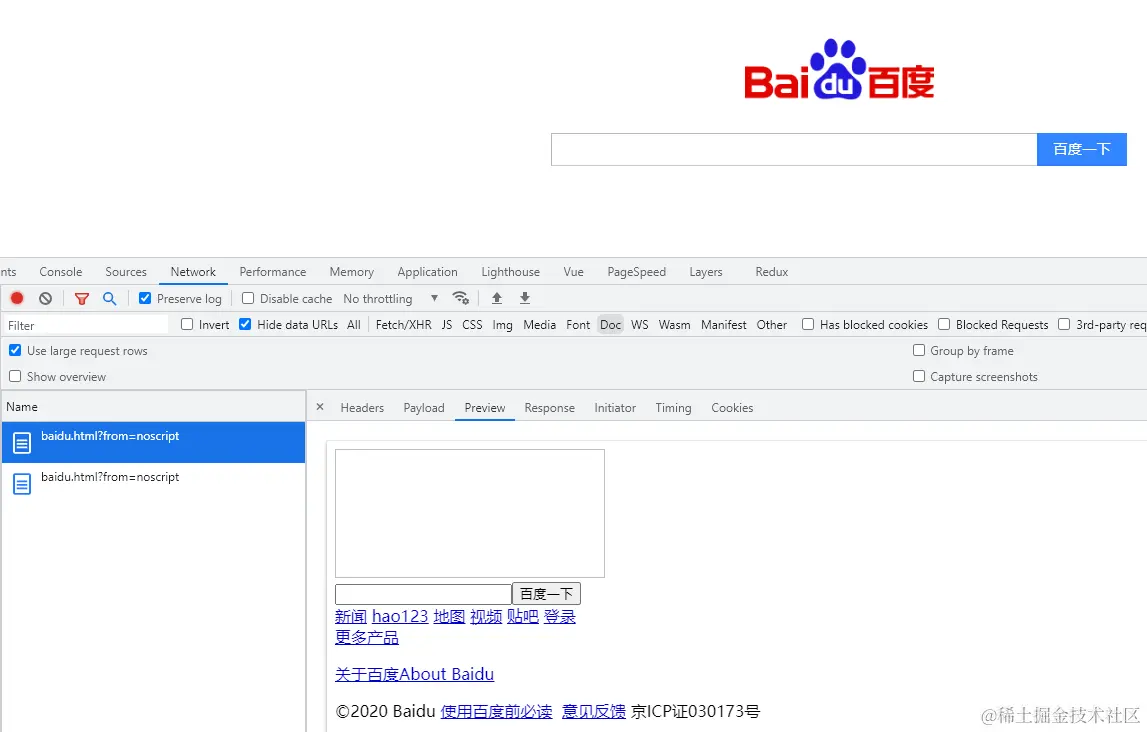
Task: Show the Cookies detail tab
Action: 732,407
